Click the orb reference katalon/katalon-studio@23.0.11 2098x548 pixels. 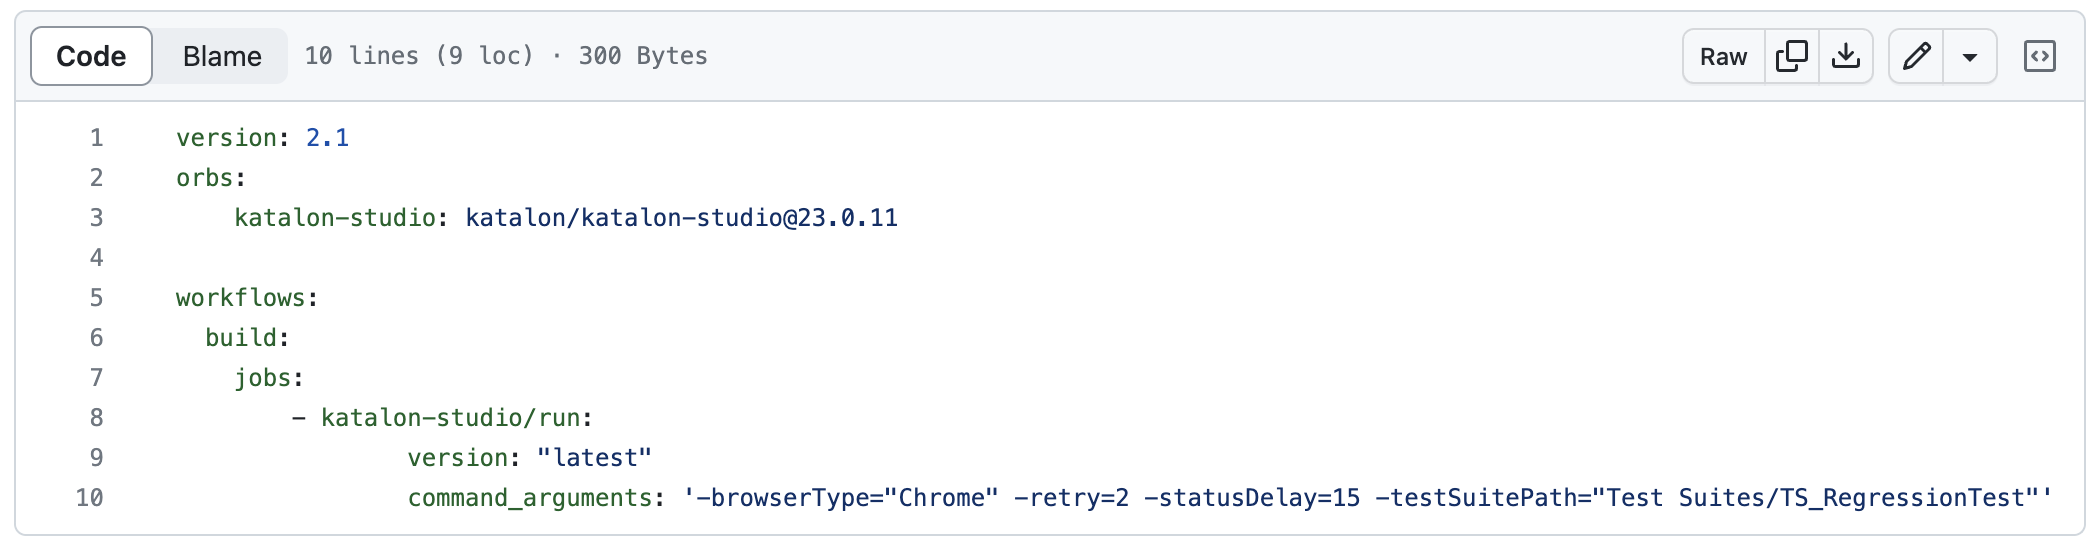[681, 218]
